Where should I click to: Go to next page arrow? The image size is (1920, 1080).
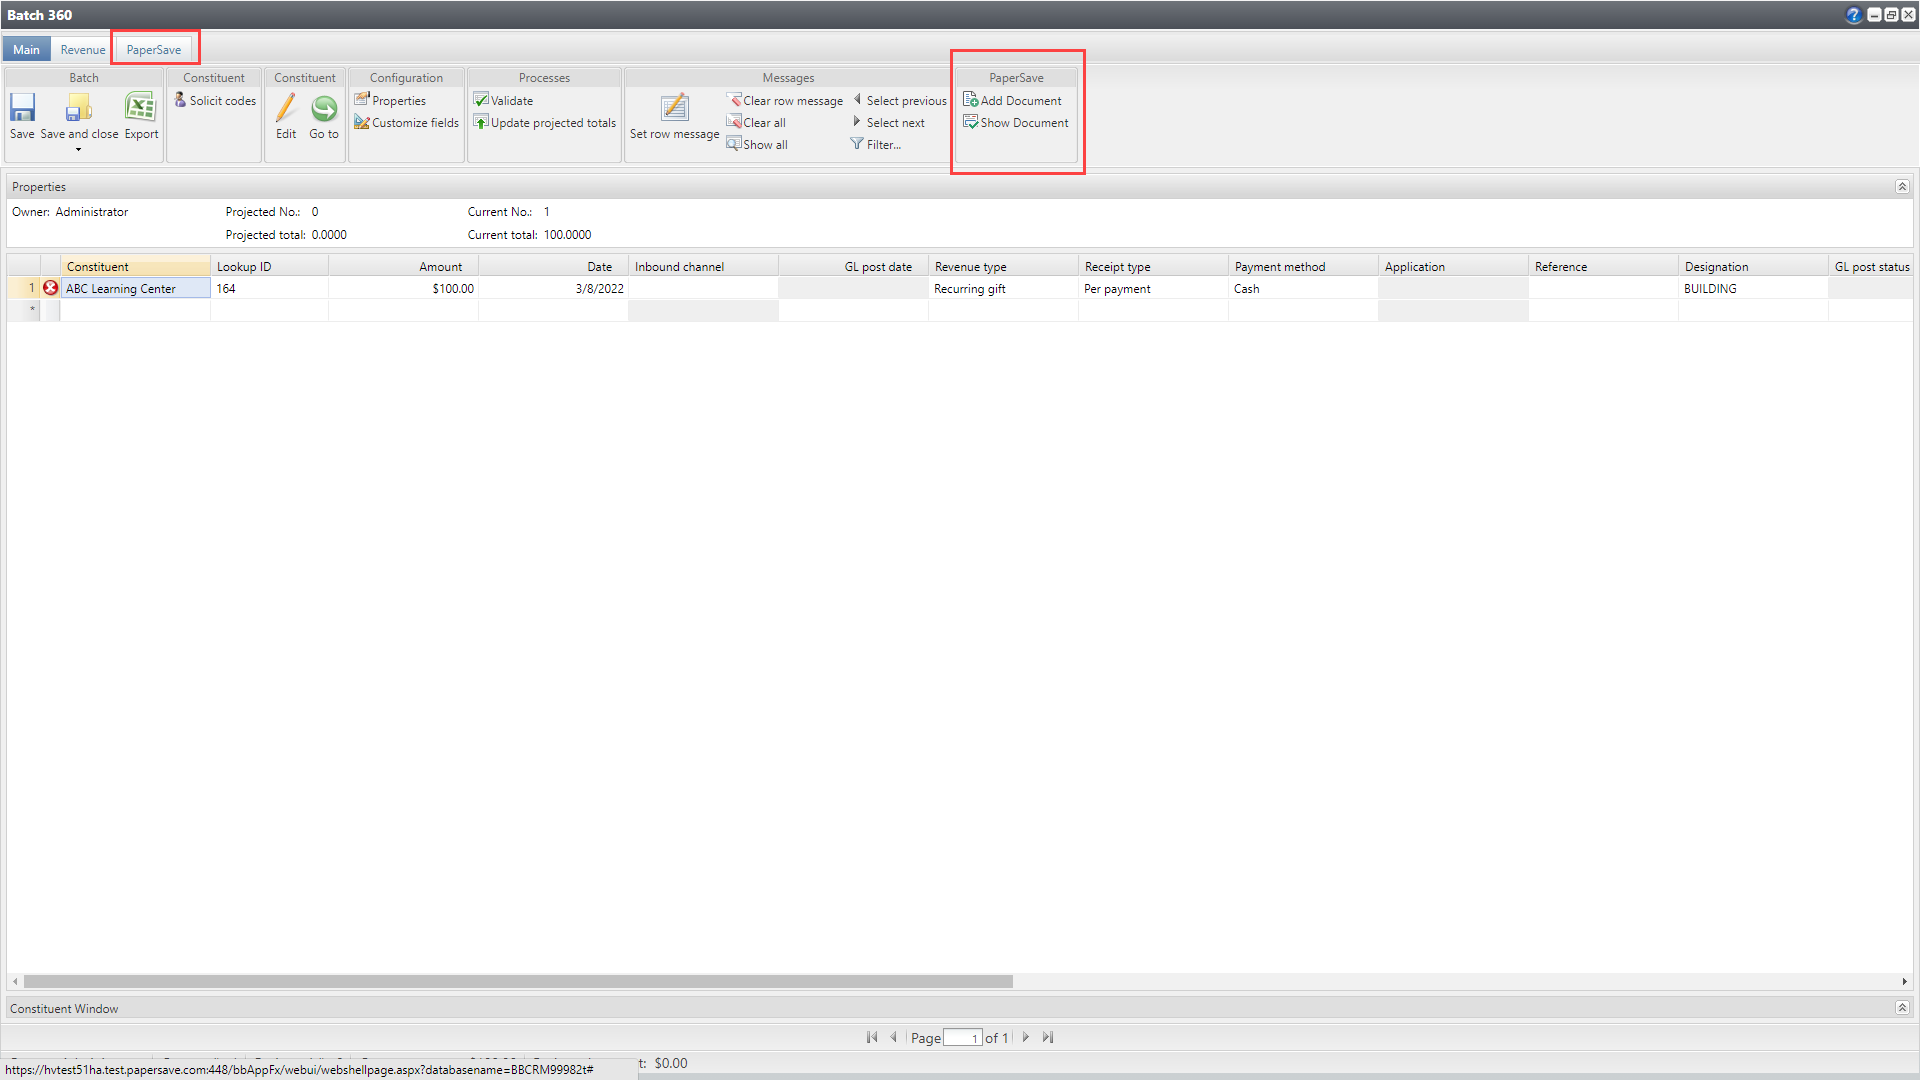[x=1026, y=1038]
